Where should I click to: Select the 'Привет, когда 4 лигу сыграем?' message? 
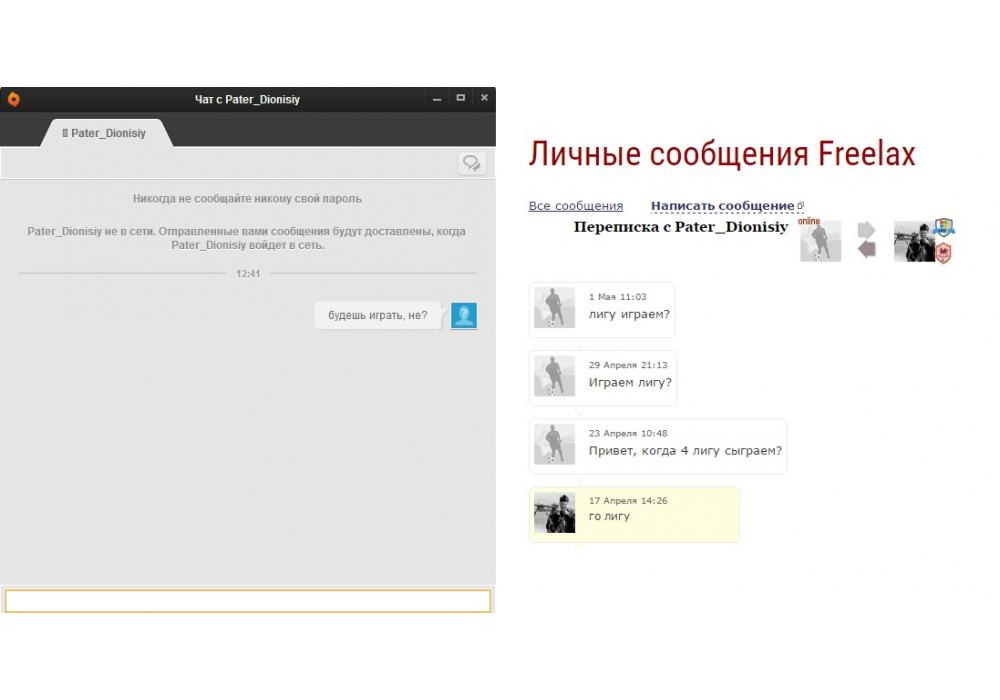tap(685, 451)
